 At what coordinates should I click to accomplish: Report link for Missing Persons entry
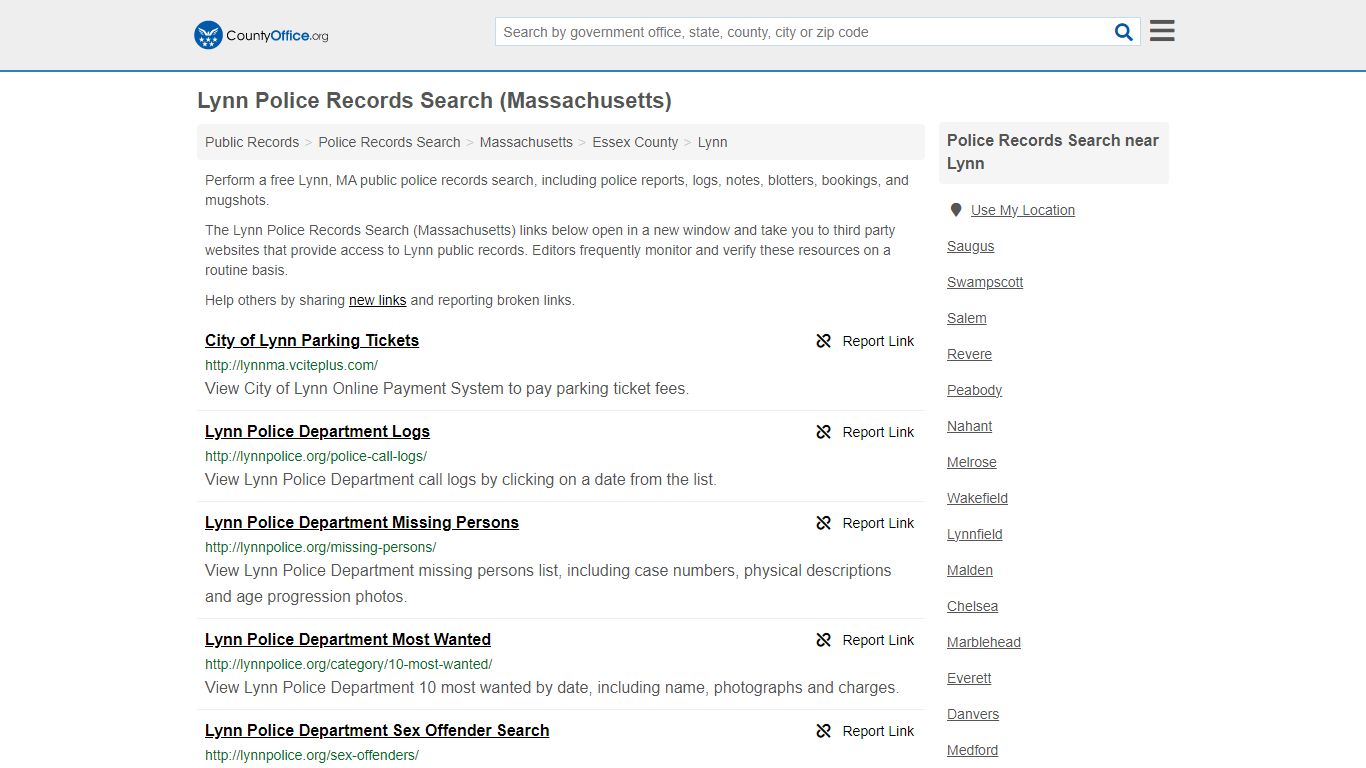click(x=865, y=523)
